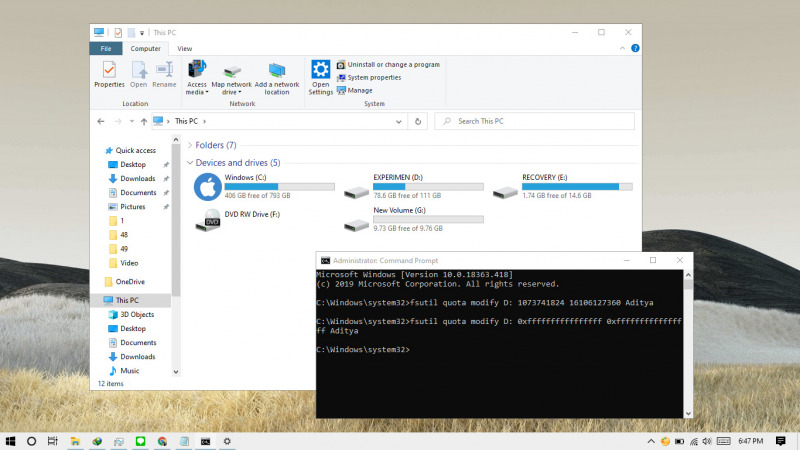
Task: Click RECOVERY (E:) storage usage bar
Action: (577, 187)
